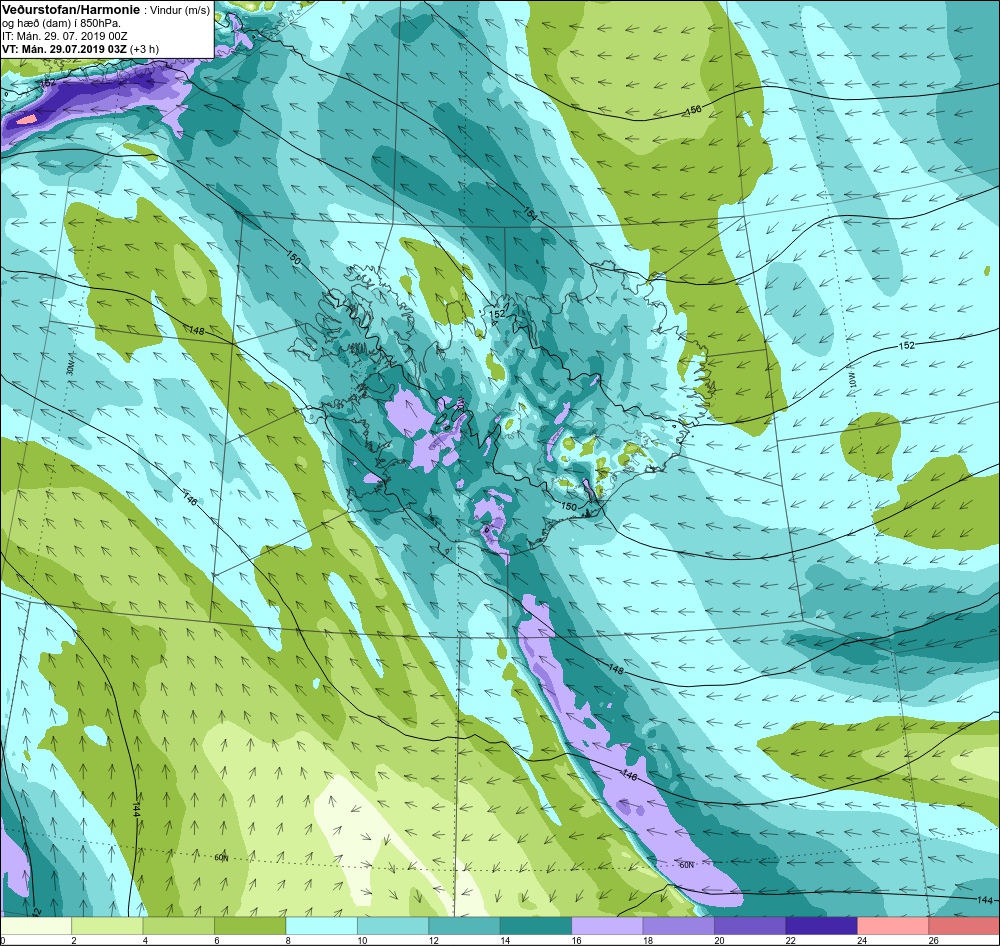Click the 4–6 m/s green legend swatch

pyautogui.click(x=179, y=925)
